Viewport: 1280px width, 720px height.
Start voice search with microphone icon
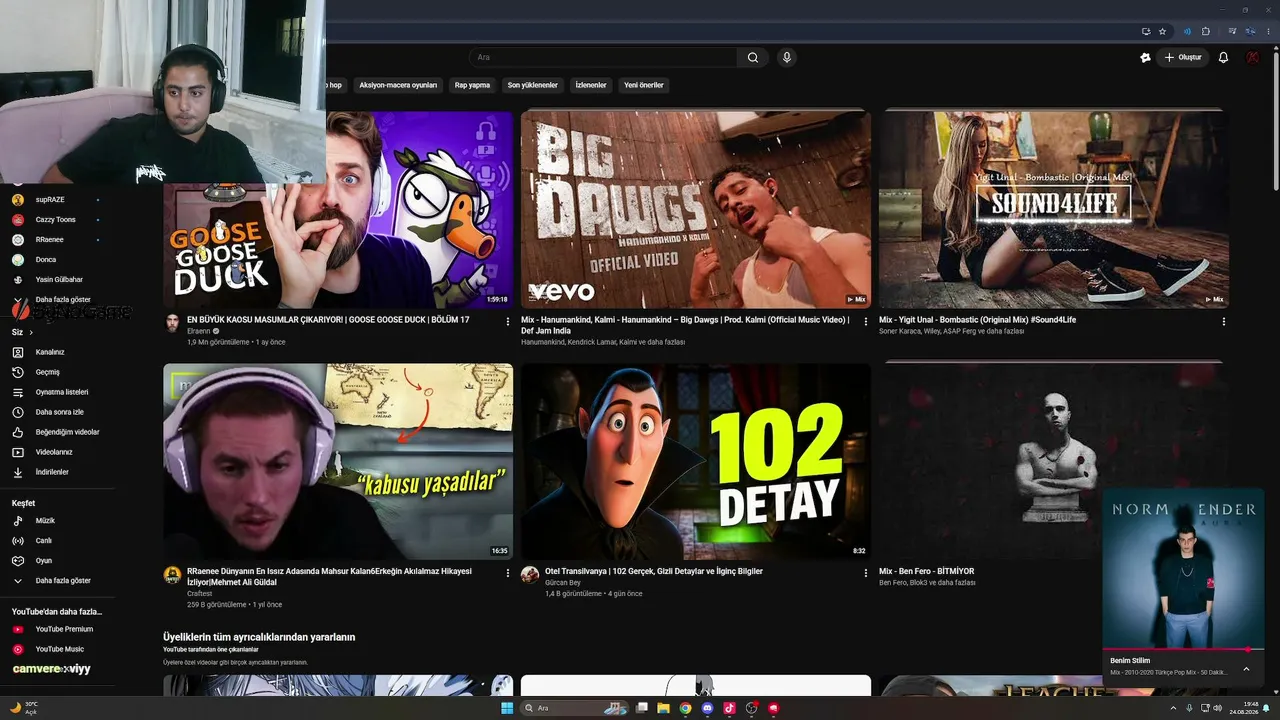point(787,58)
